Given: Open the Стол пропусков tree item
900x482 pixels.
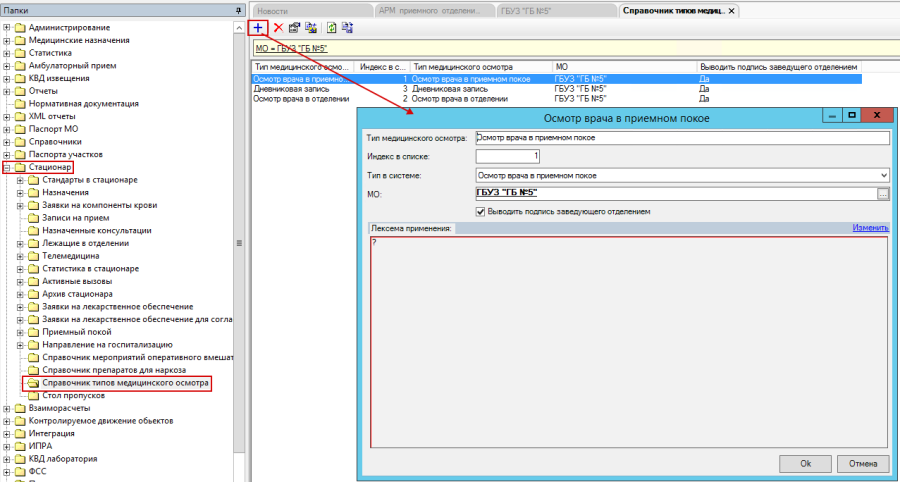Looking at the screenshot, I should click(73, 395).
